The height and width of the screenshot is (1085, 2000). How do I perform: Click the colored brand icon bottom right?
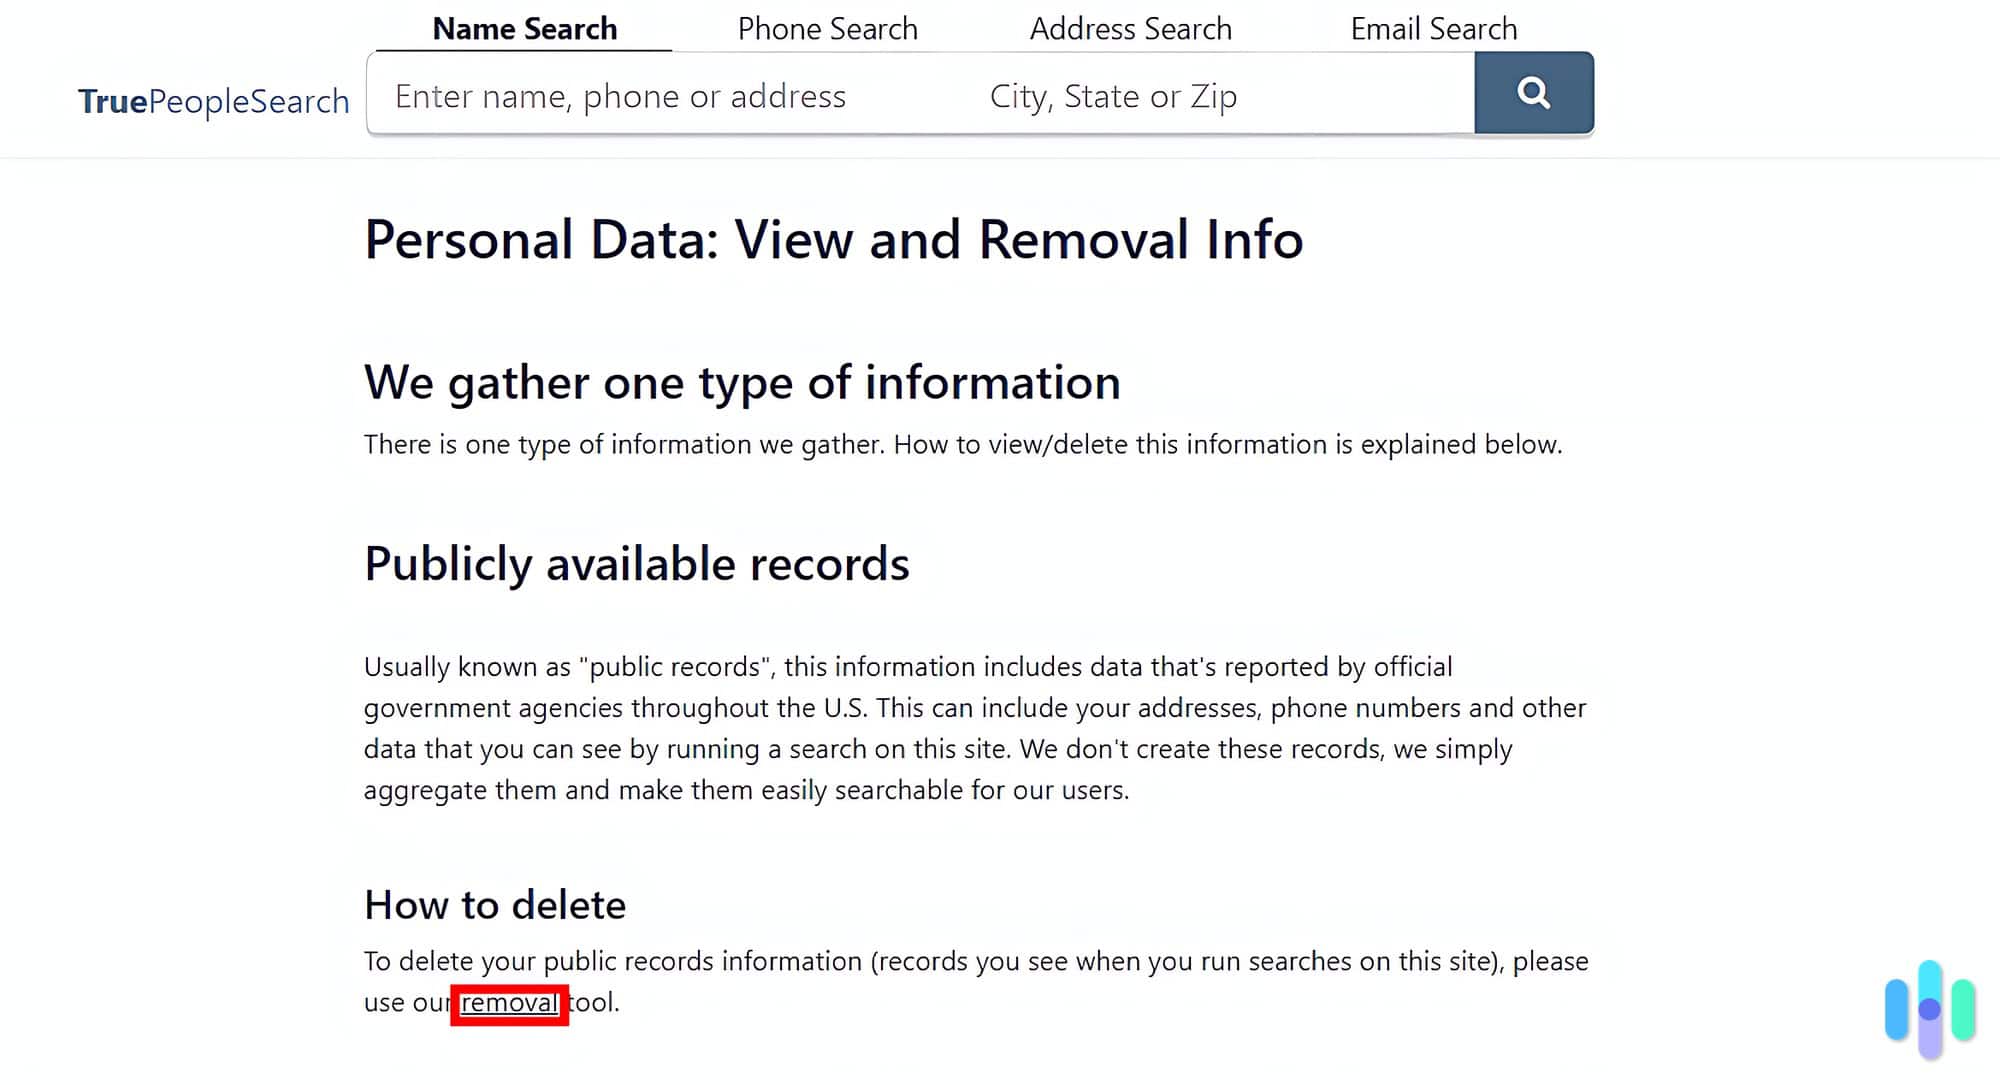click(1930, 1010)
